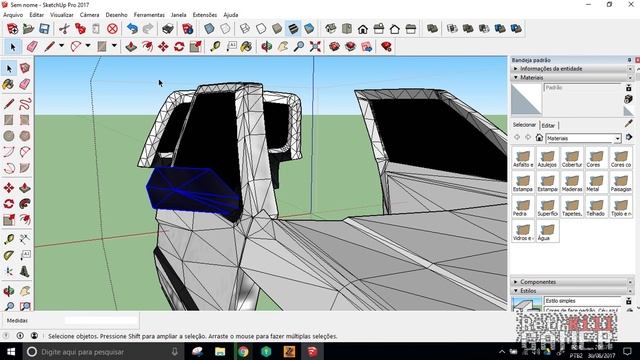
Task: Select the Dimension tool
Action: [25, 239]
